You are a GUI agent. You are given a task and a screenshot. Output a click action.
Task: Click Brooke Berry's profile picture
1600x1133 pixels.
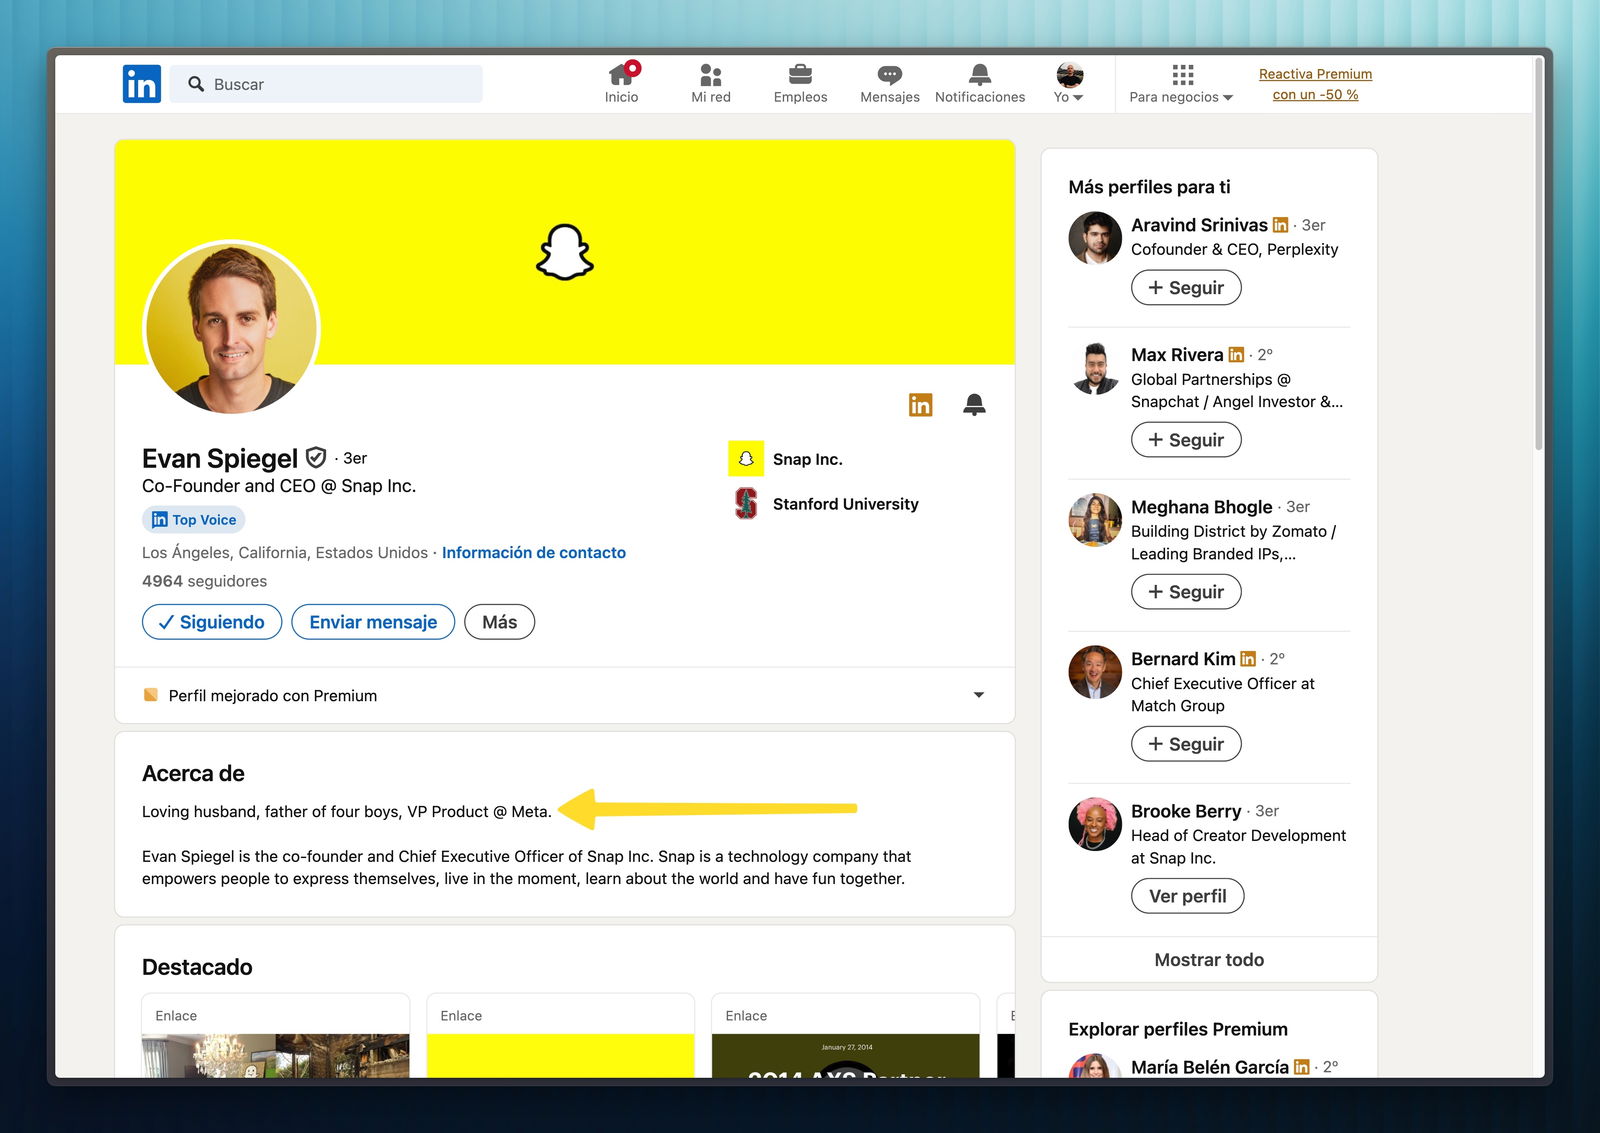(1095, 824)
